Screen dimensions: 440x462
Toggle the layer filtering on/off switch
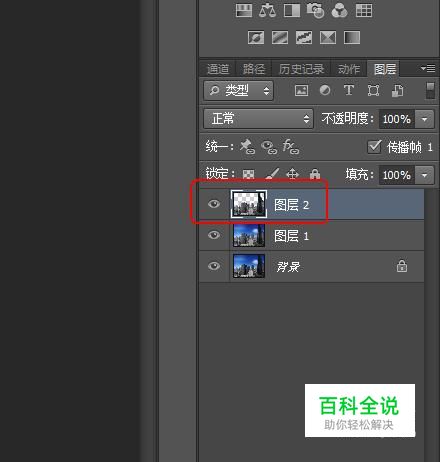(x=430, y=90)
